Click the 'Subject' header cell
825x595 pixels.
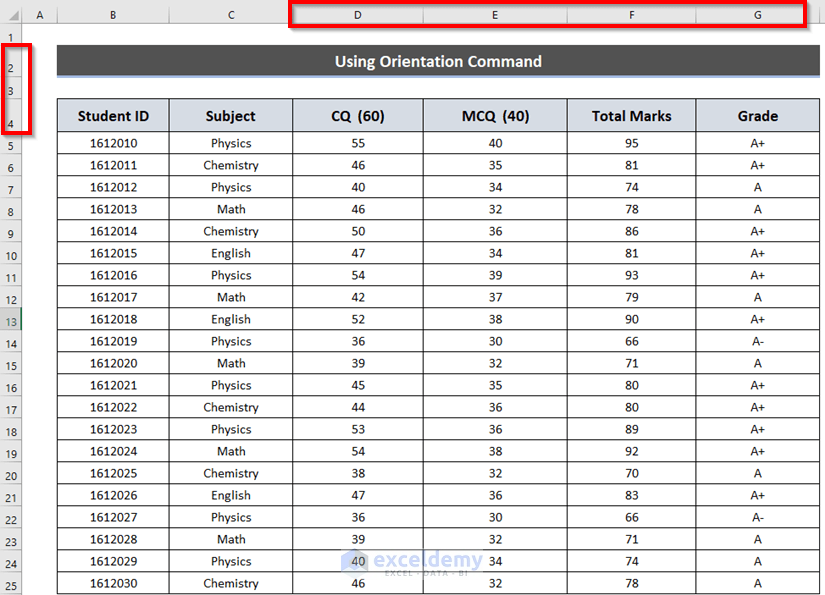(x=231, y=116)
